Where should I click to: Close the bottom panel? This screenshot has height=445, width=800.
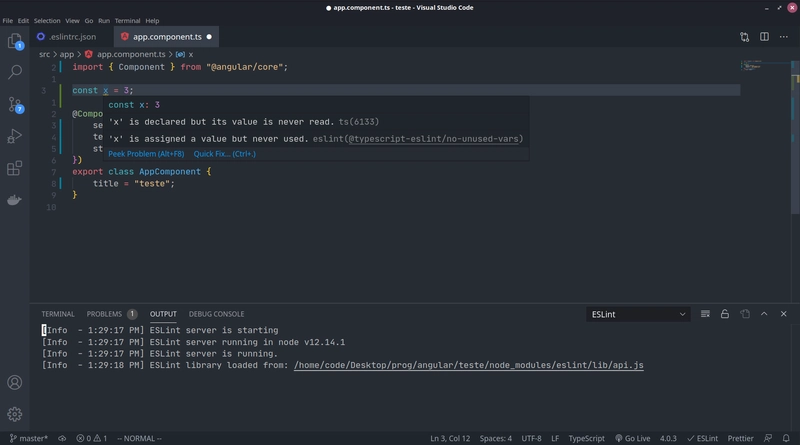click(784, 314)
